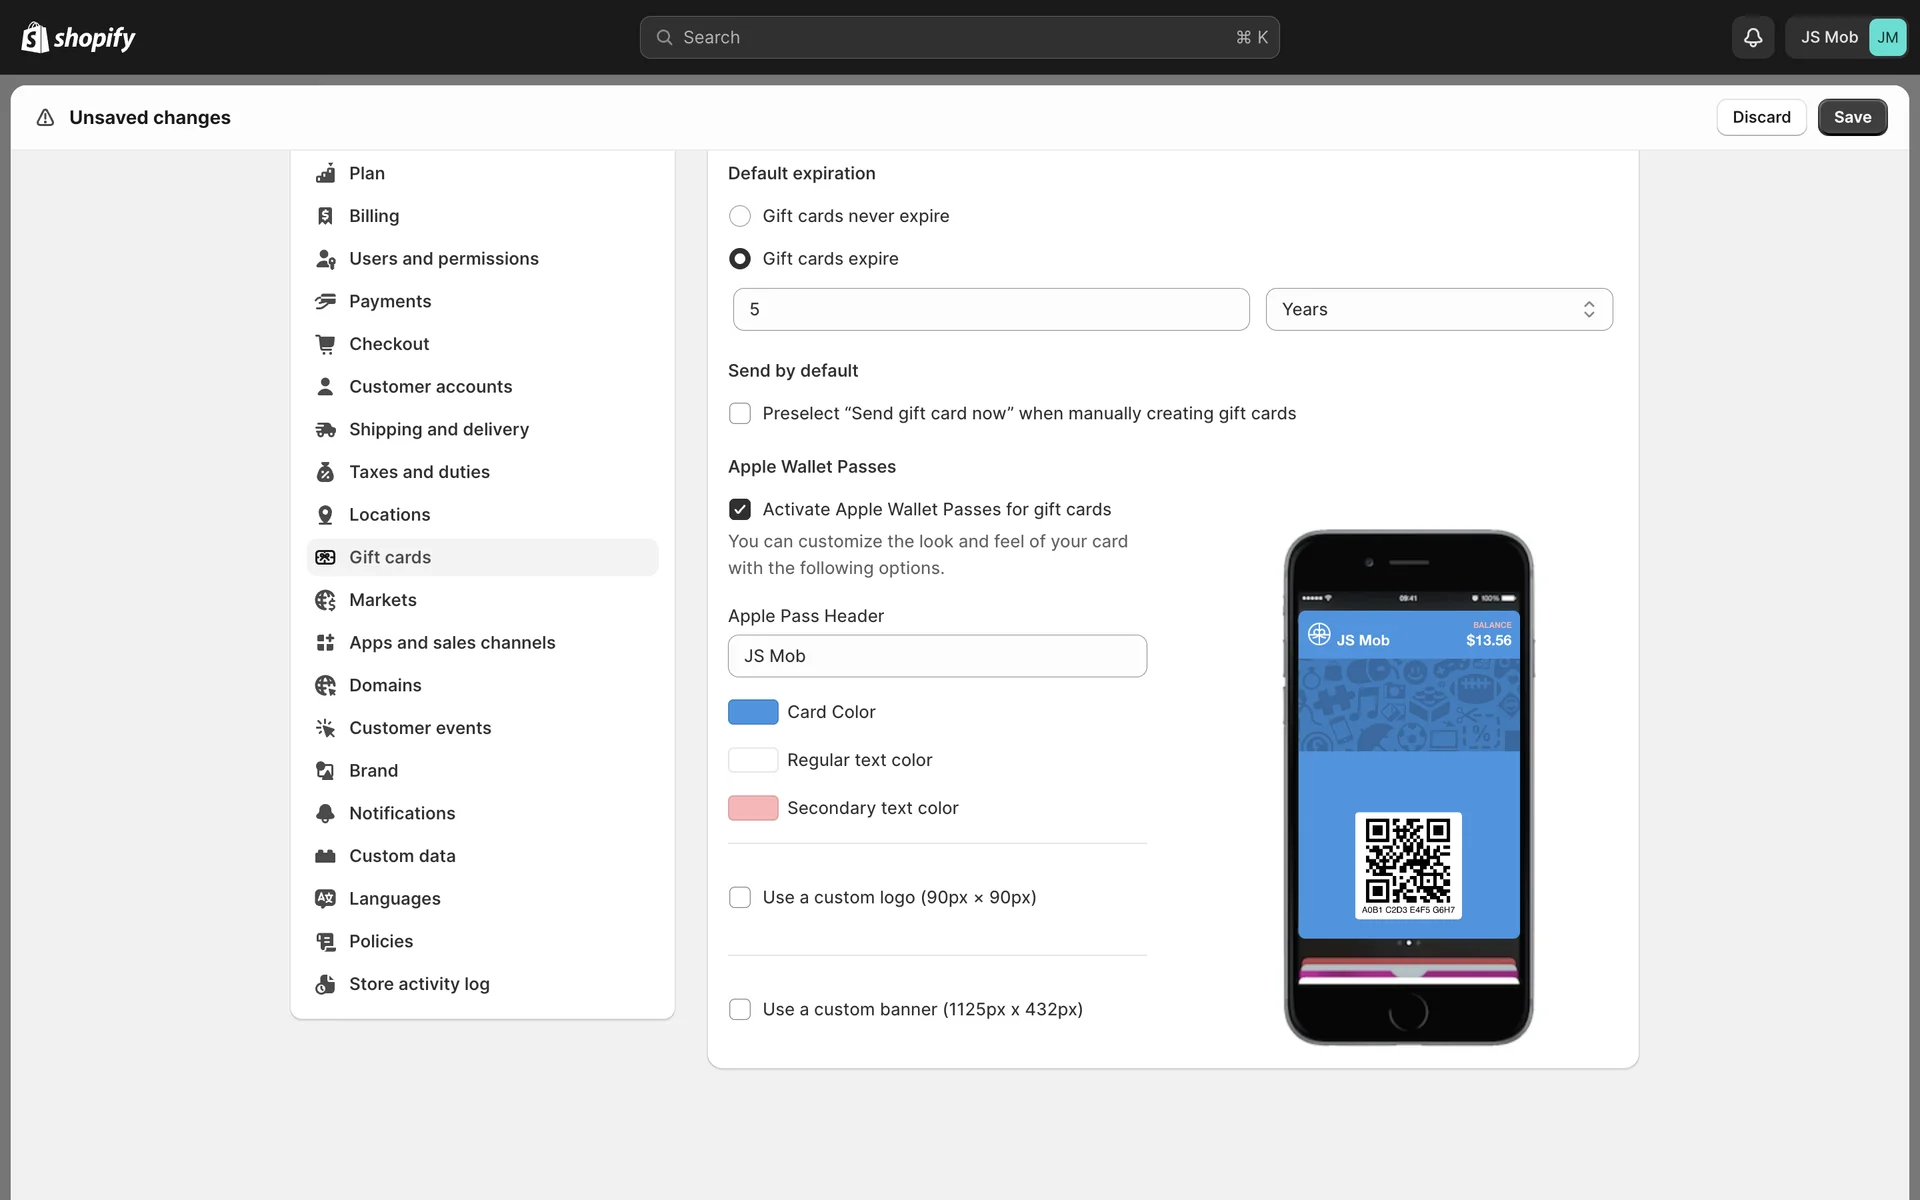Viewport: 1920px width, 1200px height.
Task: Select Gift cards never expire option
Action: (x=740, y=216)
